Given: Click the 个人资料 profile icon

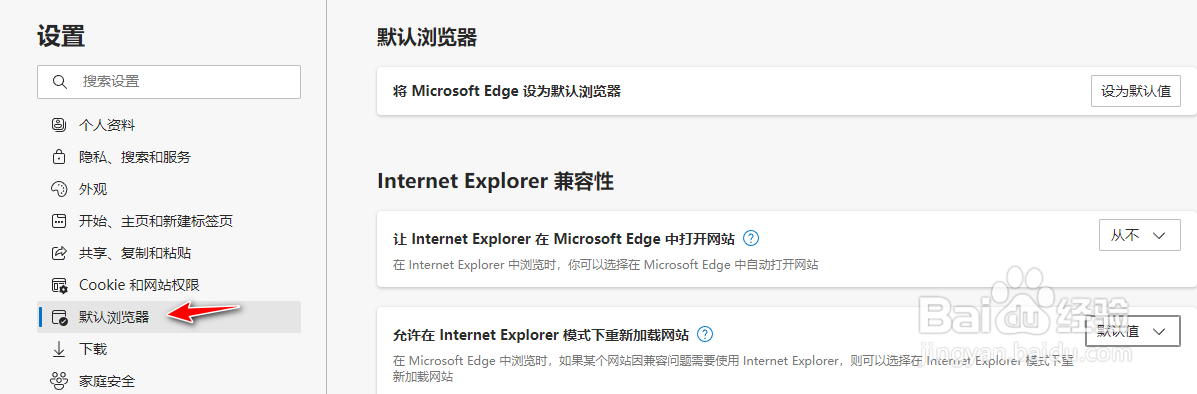Looking at the screenshot, I should click(59, 125).
